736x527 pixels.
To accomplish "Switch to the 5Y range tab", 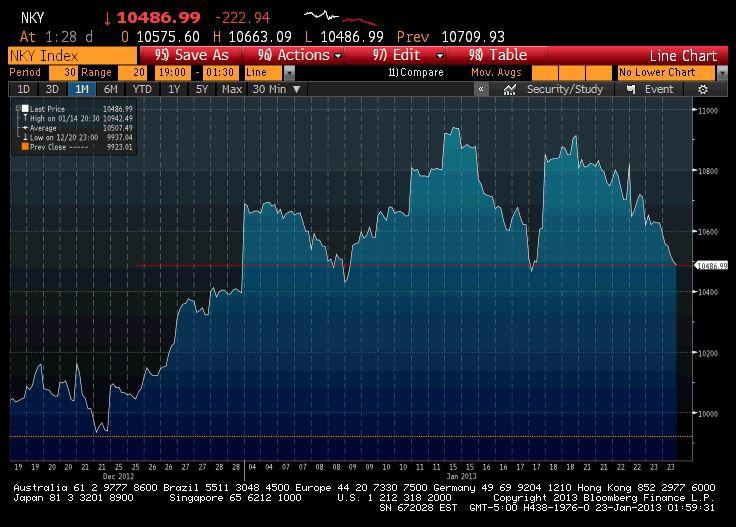I will click(202, 89).
